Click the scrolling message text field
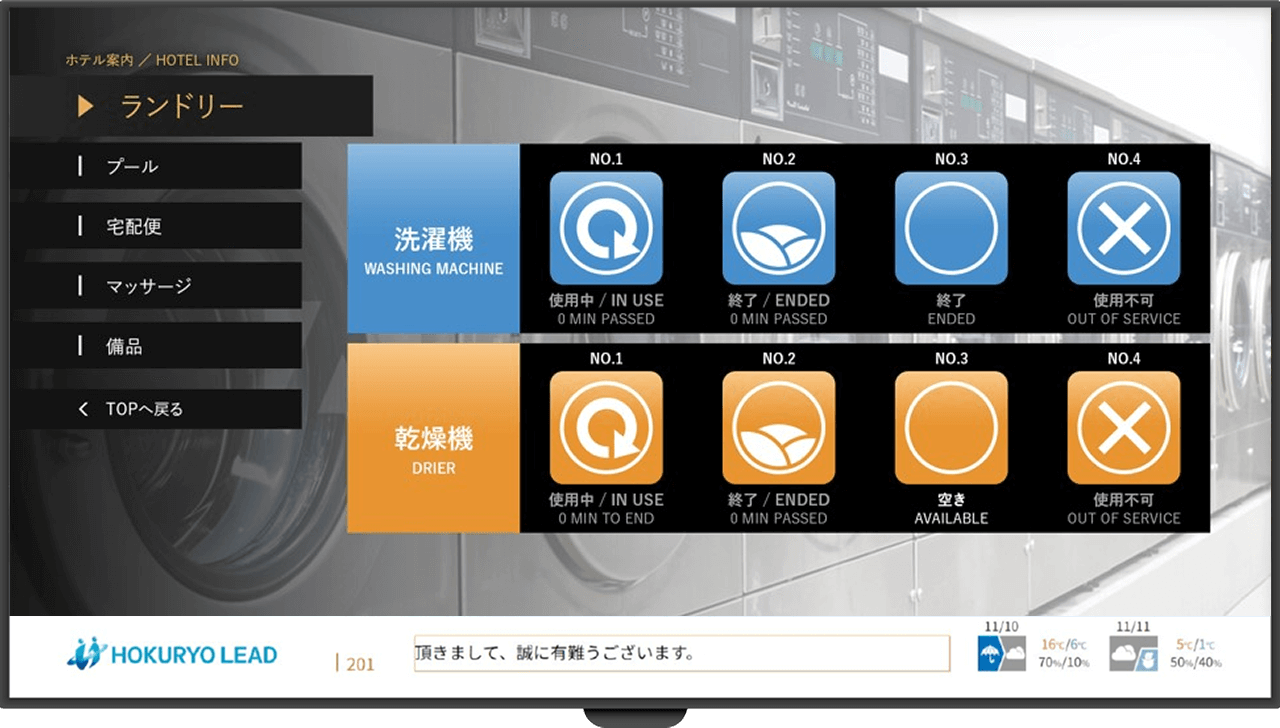Screen dimensions: 1280x728 (681, 654)
